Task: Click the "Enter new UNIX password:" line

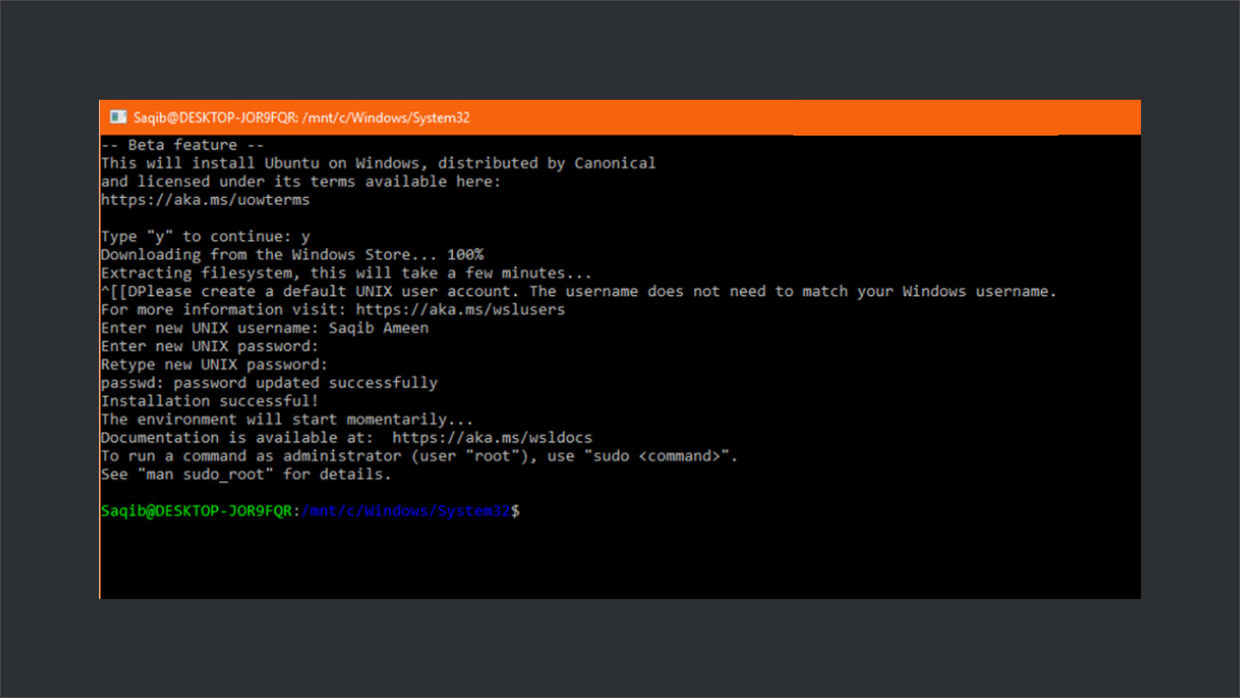Action: pyautogui.click(x=210, y=346)
